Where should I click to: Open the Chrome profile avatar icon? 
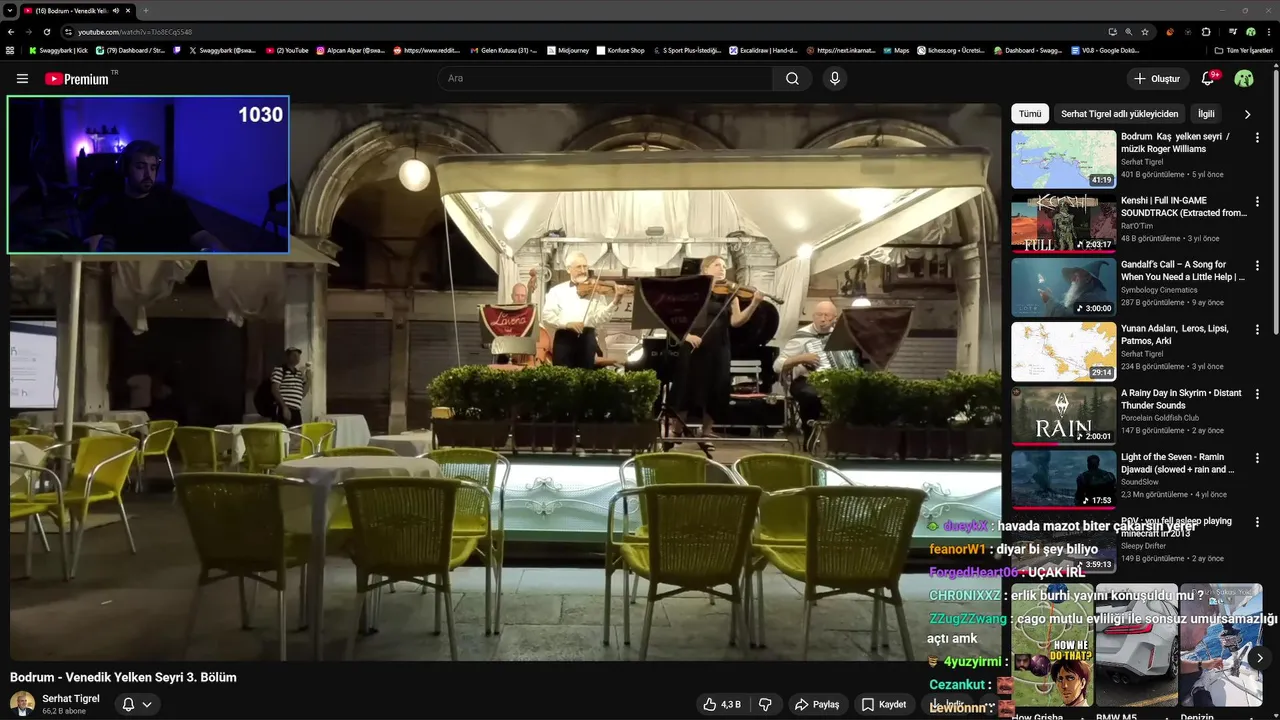[1251, 32]
